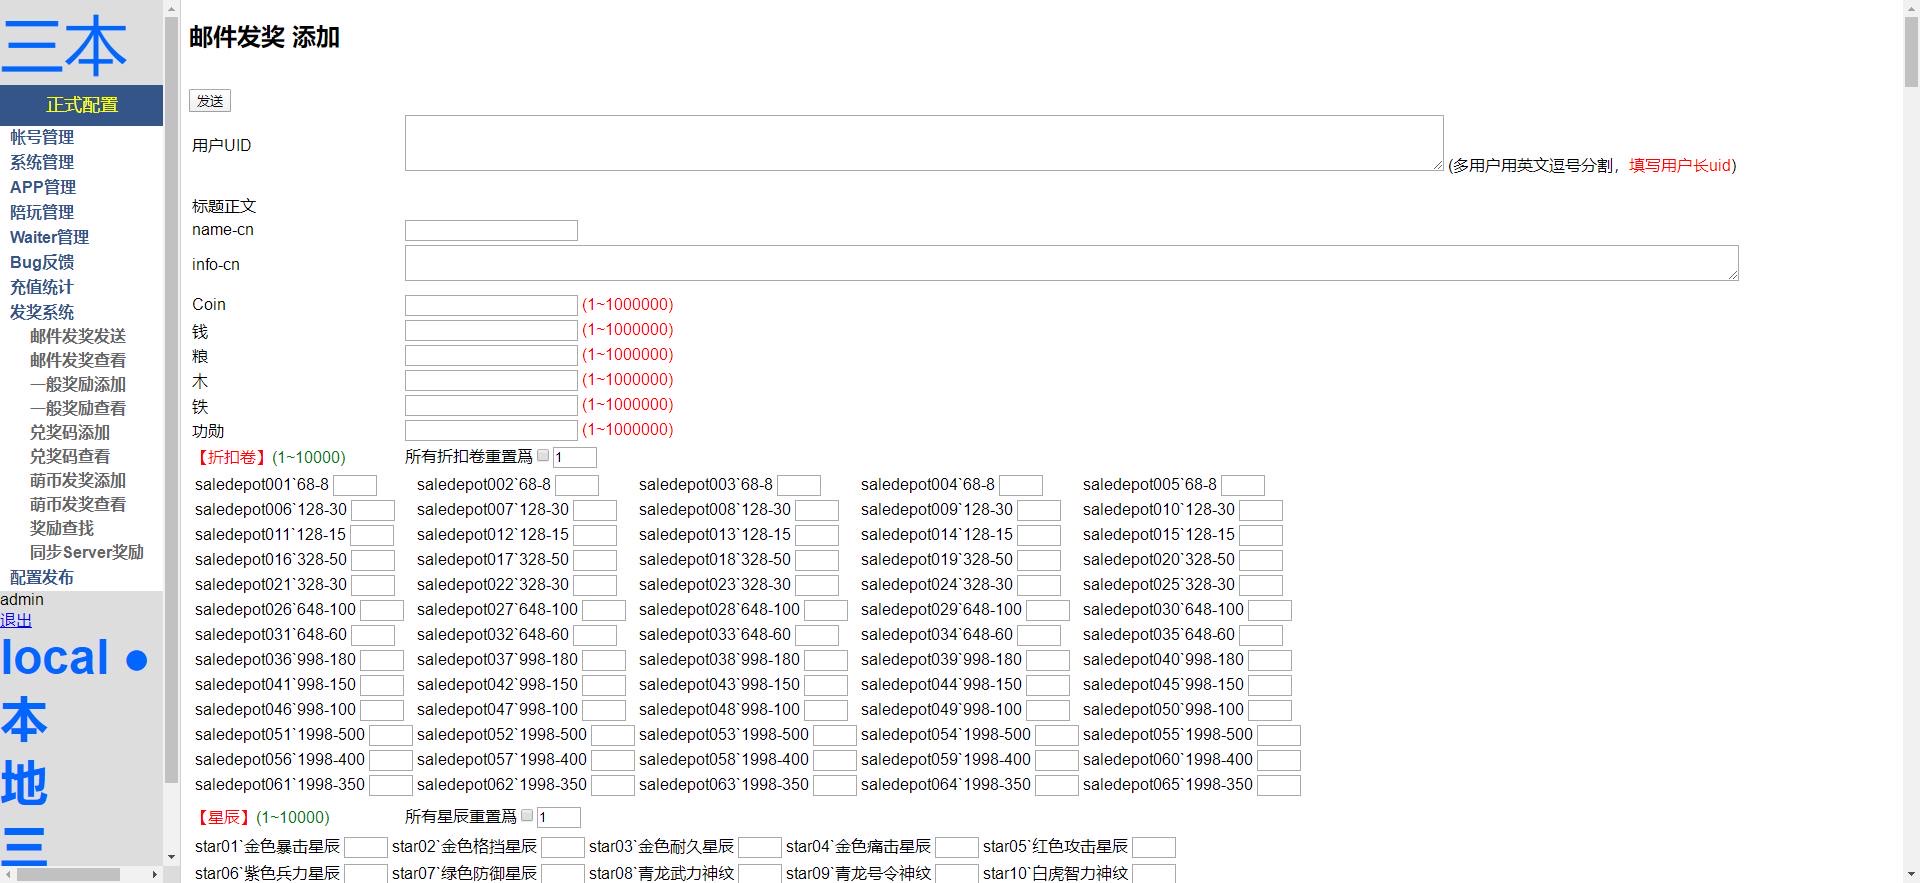Enable the 所有折扣卷重置爲 checkbox
The width and height of the screenshot is (1920, 883).
543,456
